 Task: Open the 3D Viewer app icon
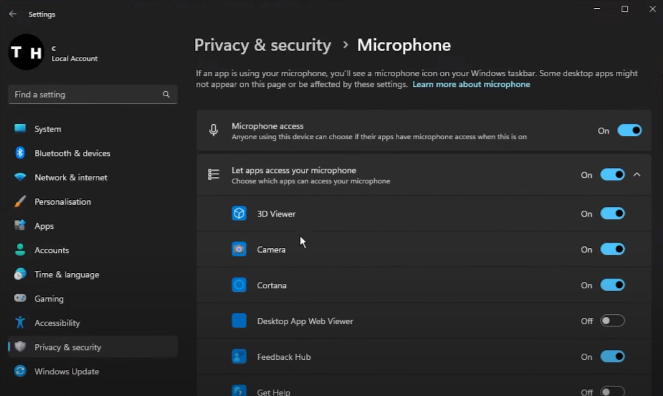[x=239, y=213]
